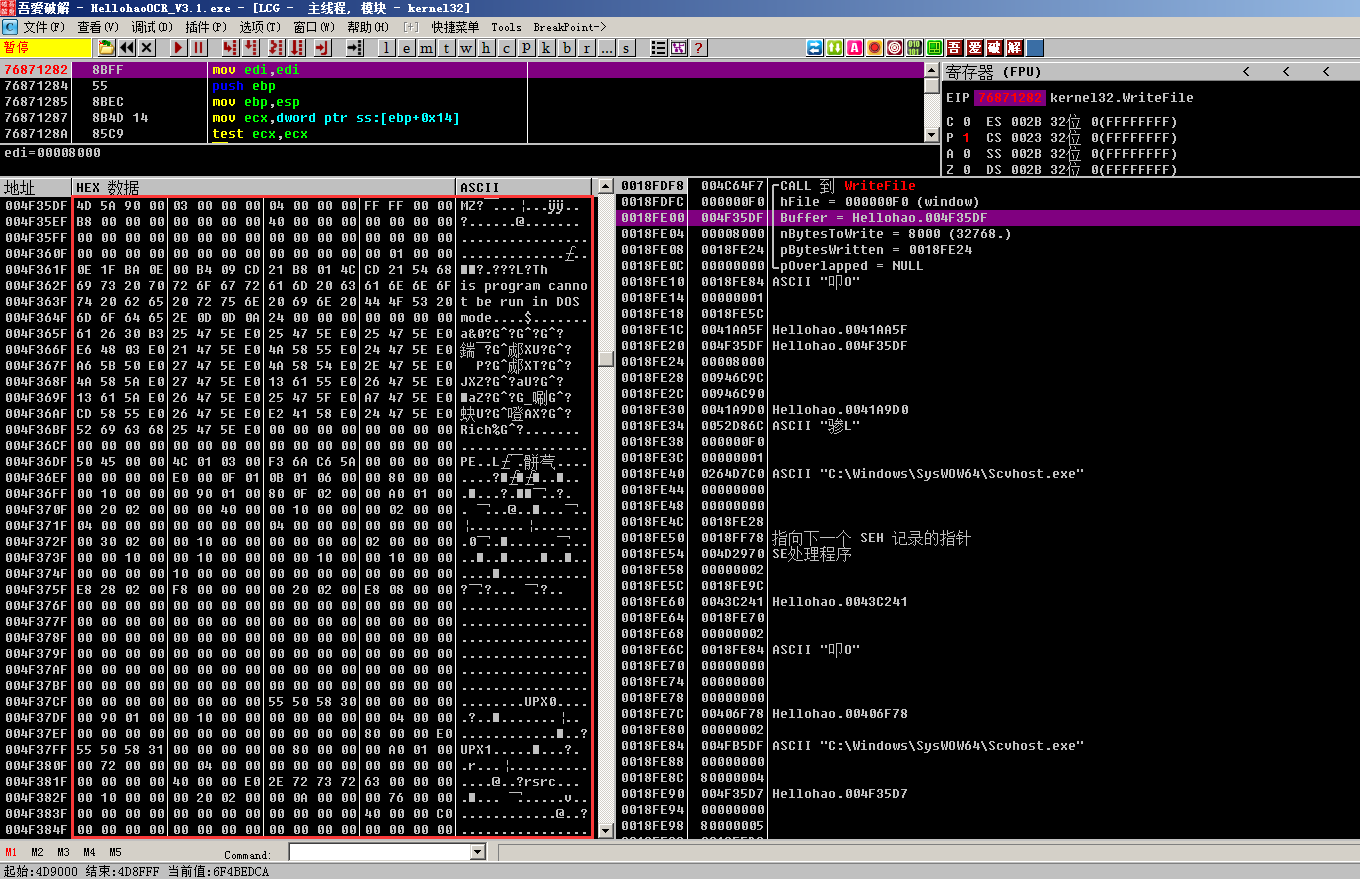This screenshot has height=880, width=1360.
Task: Select memory dump tab M3
Action: (x=63, y=852)
